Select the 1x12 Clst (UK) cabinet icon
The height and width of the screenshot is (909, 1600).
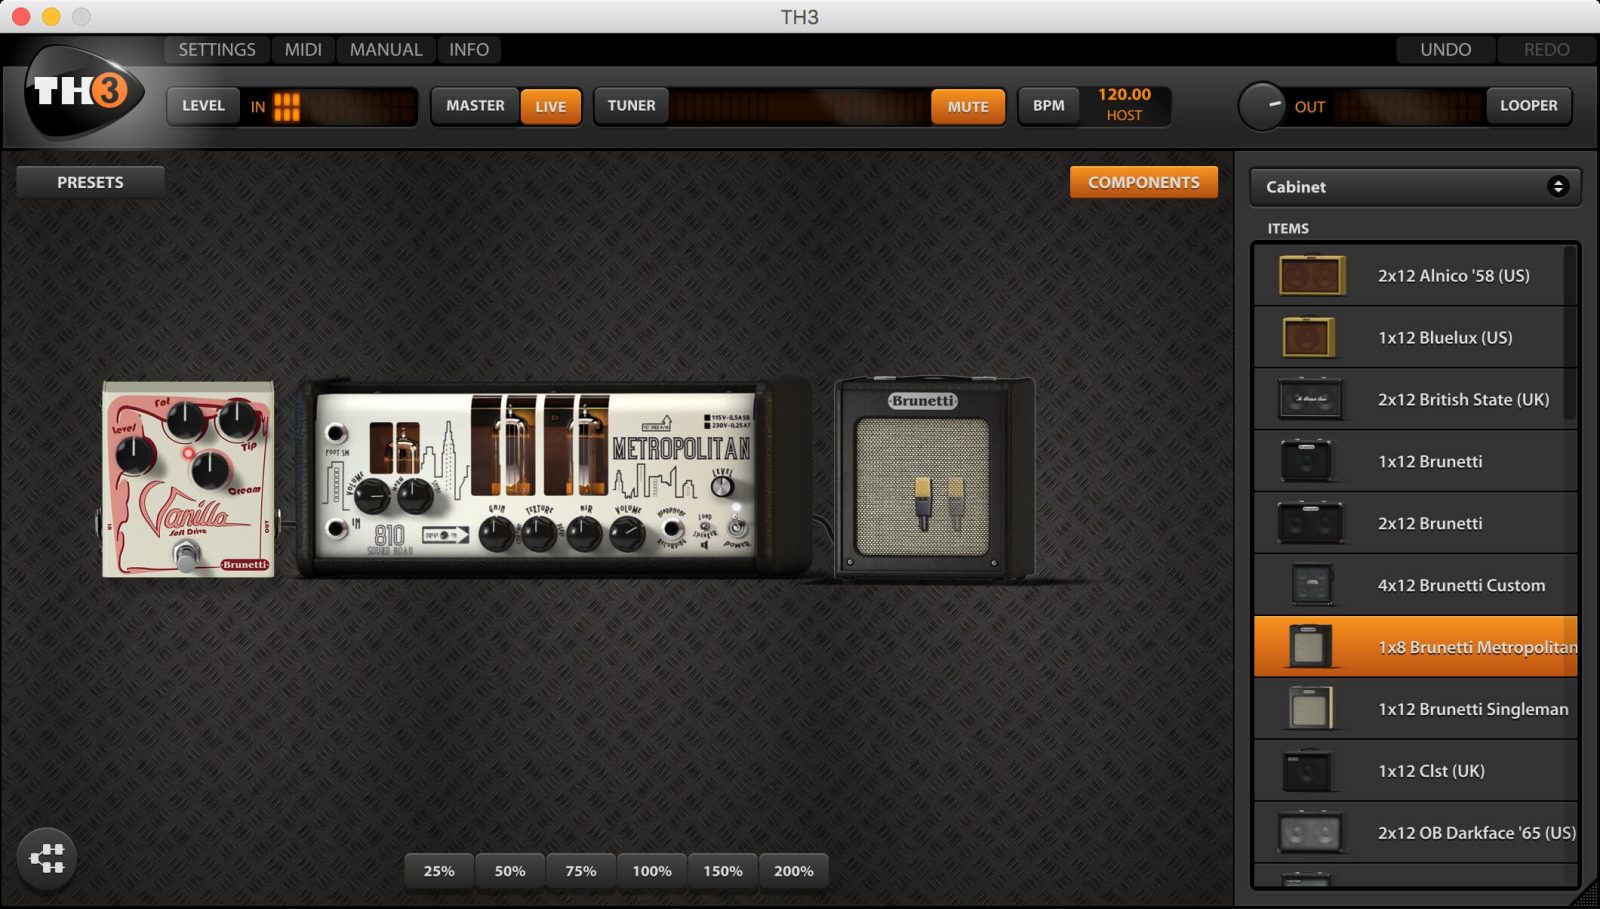coord(1307,771)
